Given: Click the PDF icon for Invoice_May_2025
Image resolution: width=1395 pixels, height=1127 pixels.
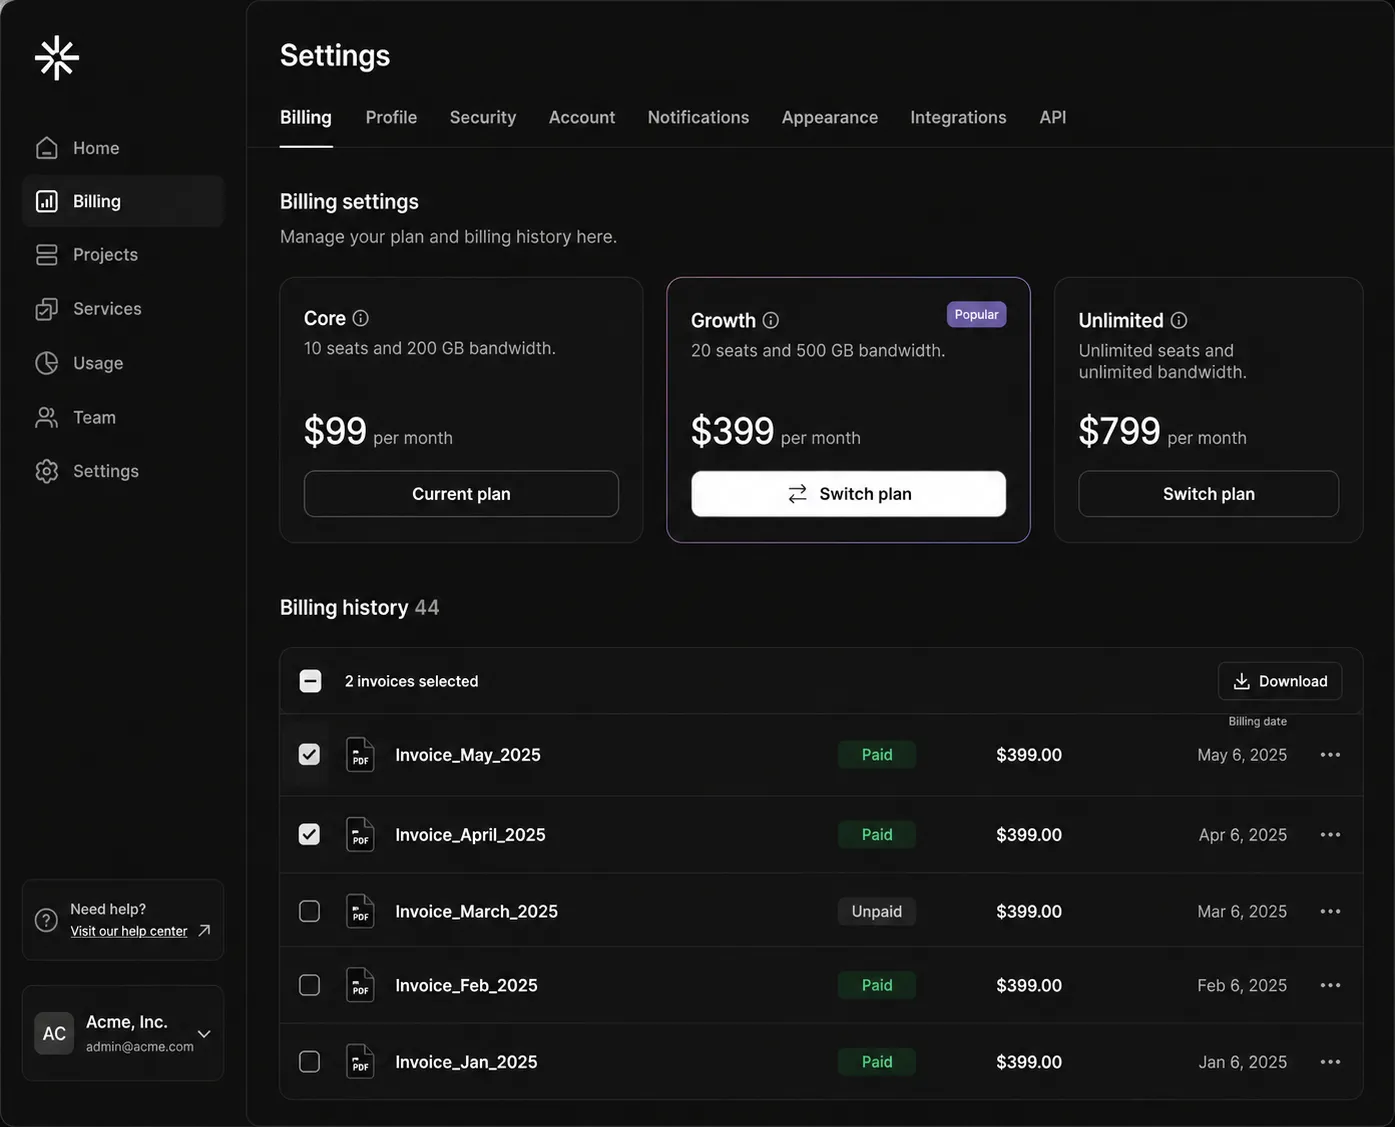Looking at the screenshot, I should click(x=360, y=755).
